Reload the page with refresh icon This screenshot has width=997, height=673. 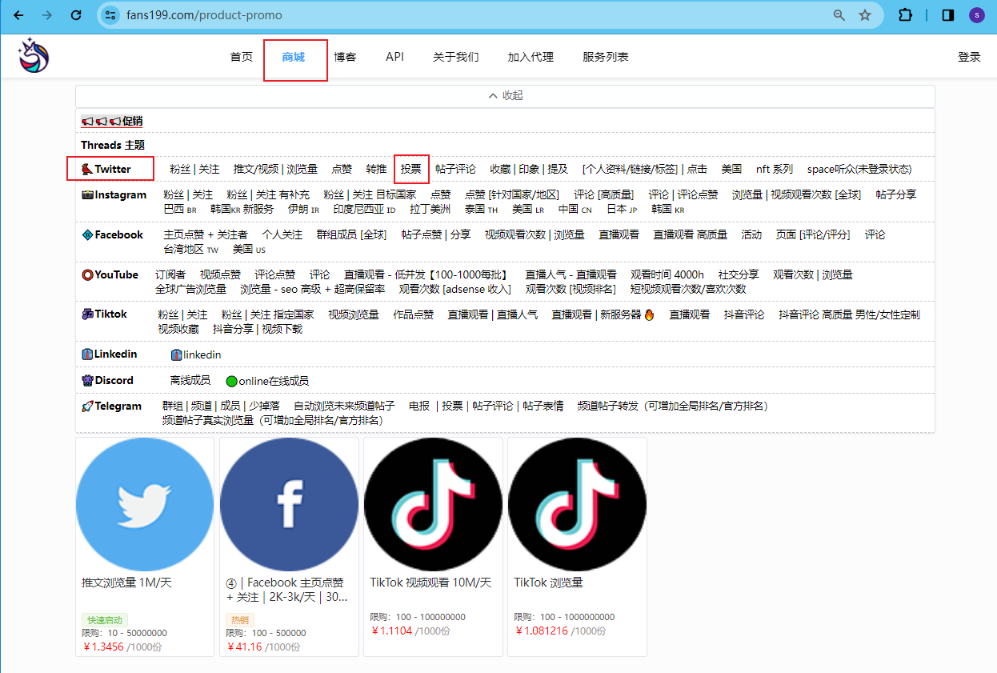76,15
